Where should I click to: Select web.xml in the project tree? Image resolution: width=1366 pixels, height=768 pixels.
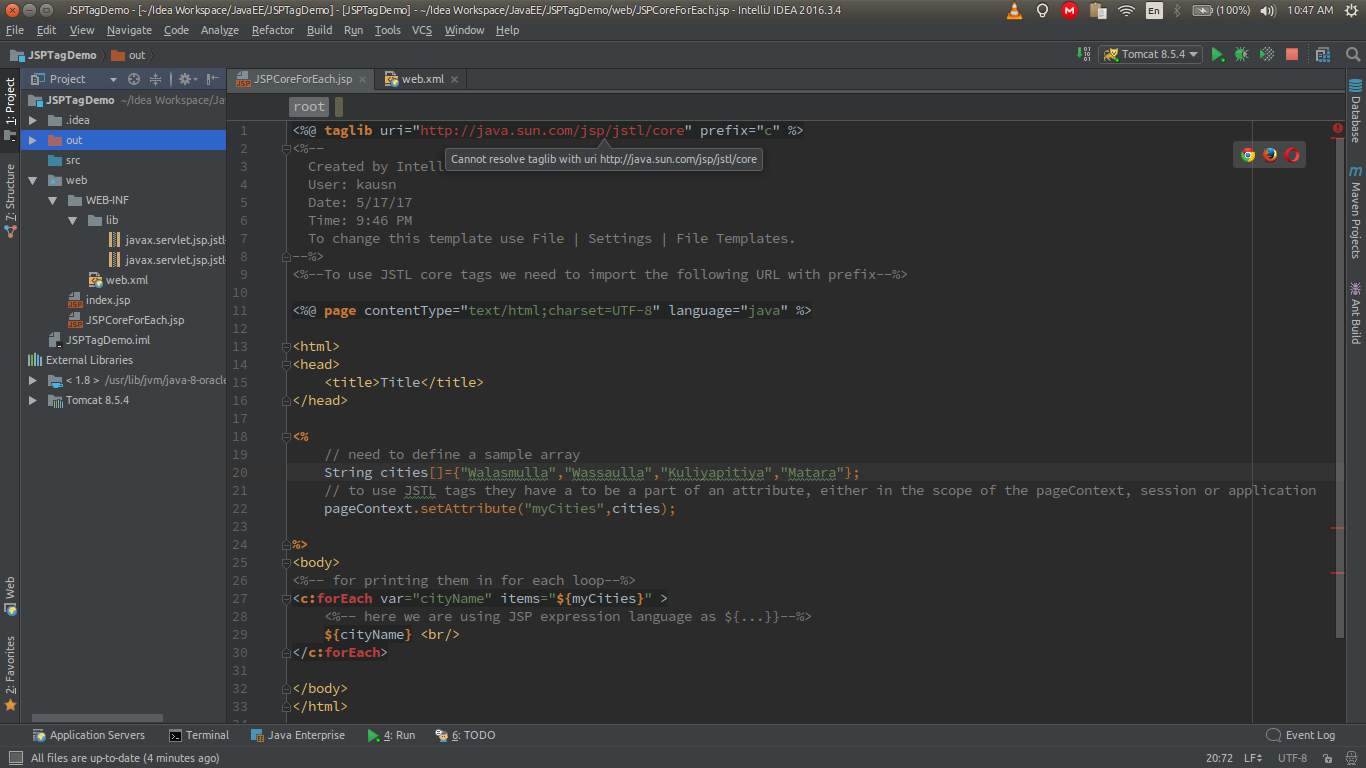point(118,280)
